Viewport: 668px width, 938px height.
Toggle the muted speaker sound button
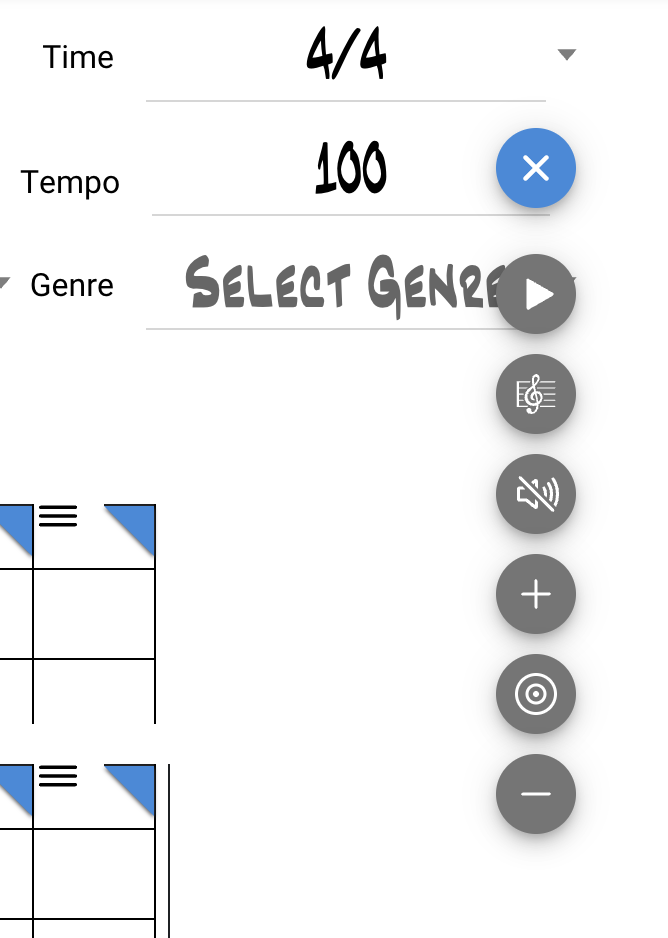tap(536, 494)
